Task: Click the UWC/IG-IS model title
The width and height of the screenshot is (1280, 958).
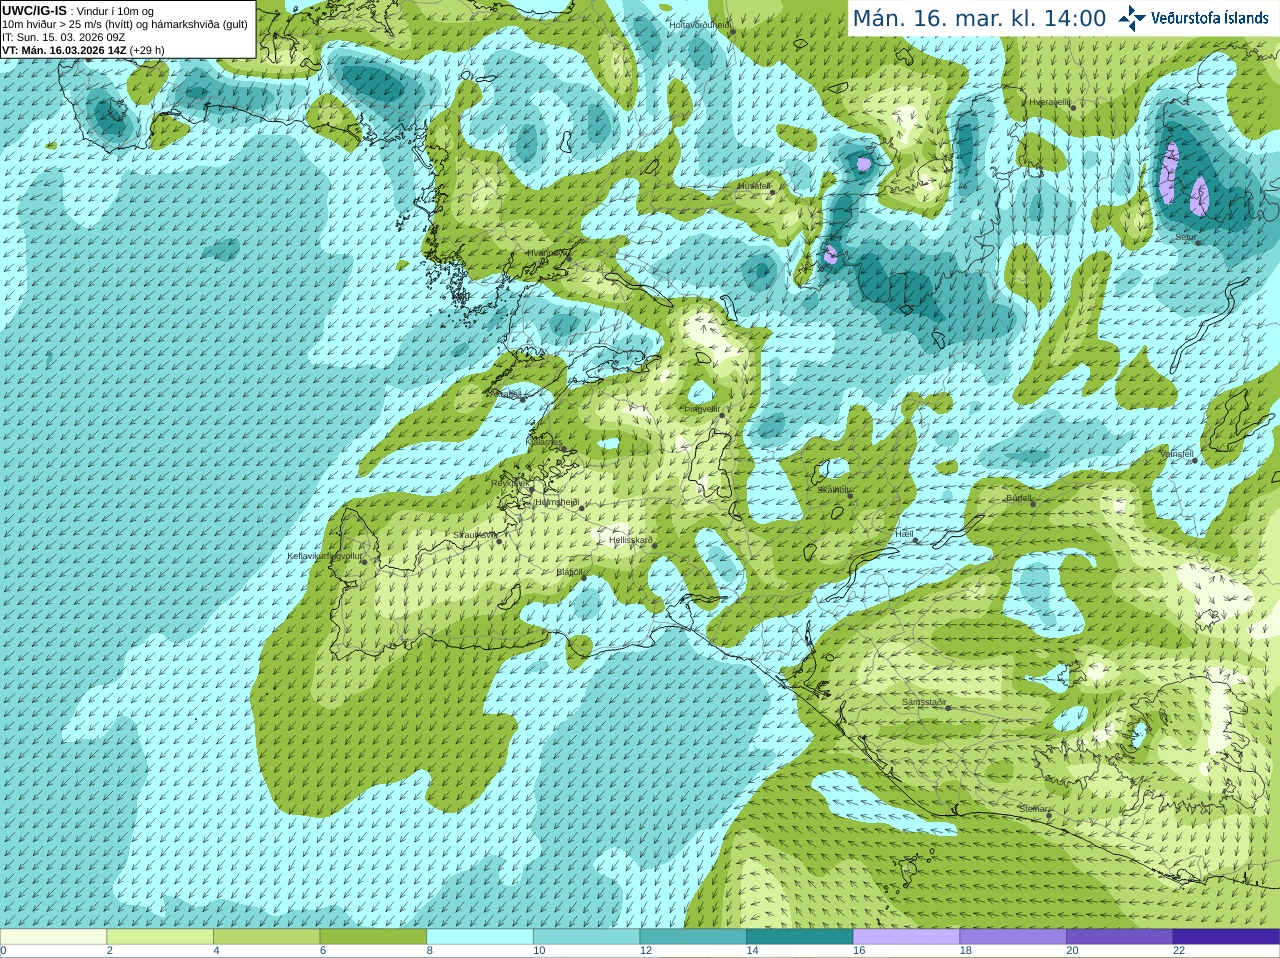Action: (x=34, y=11)
